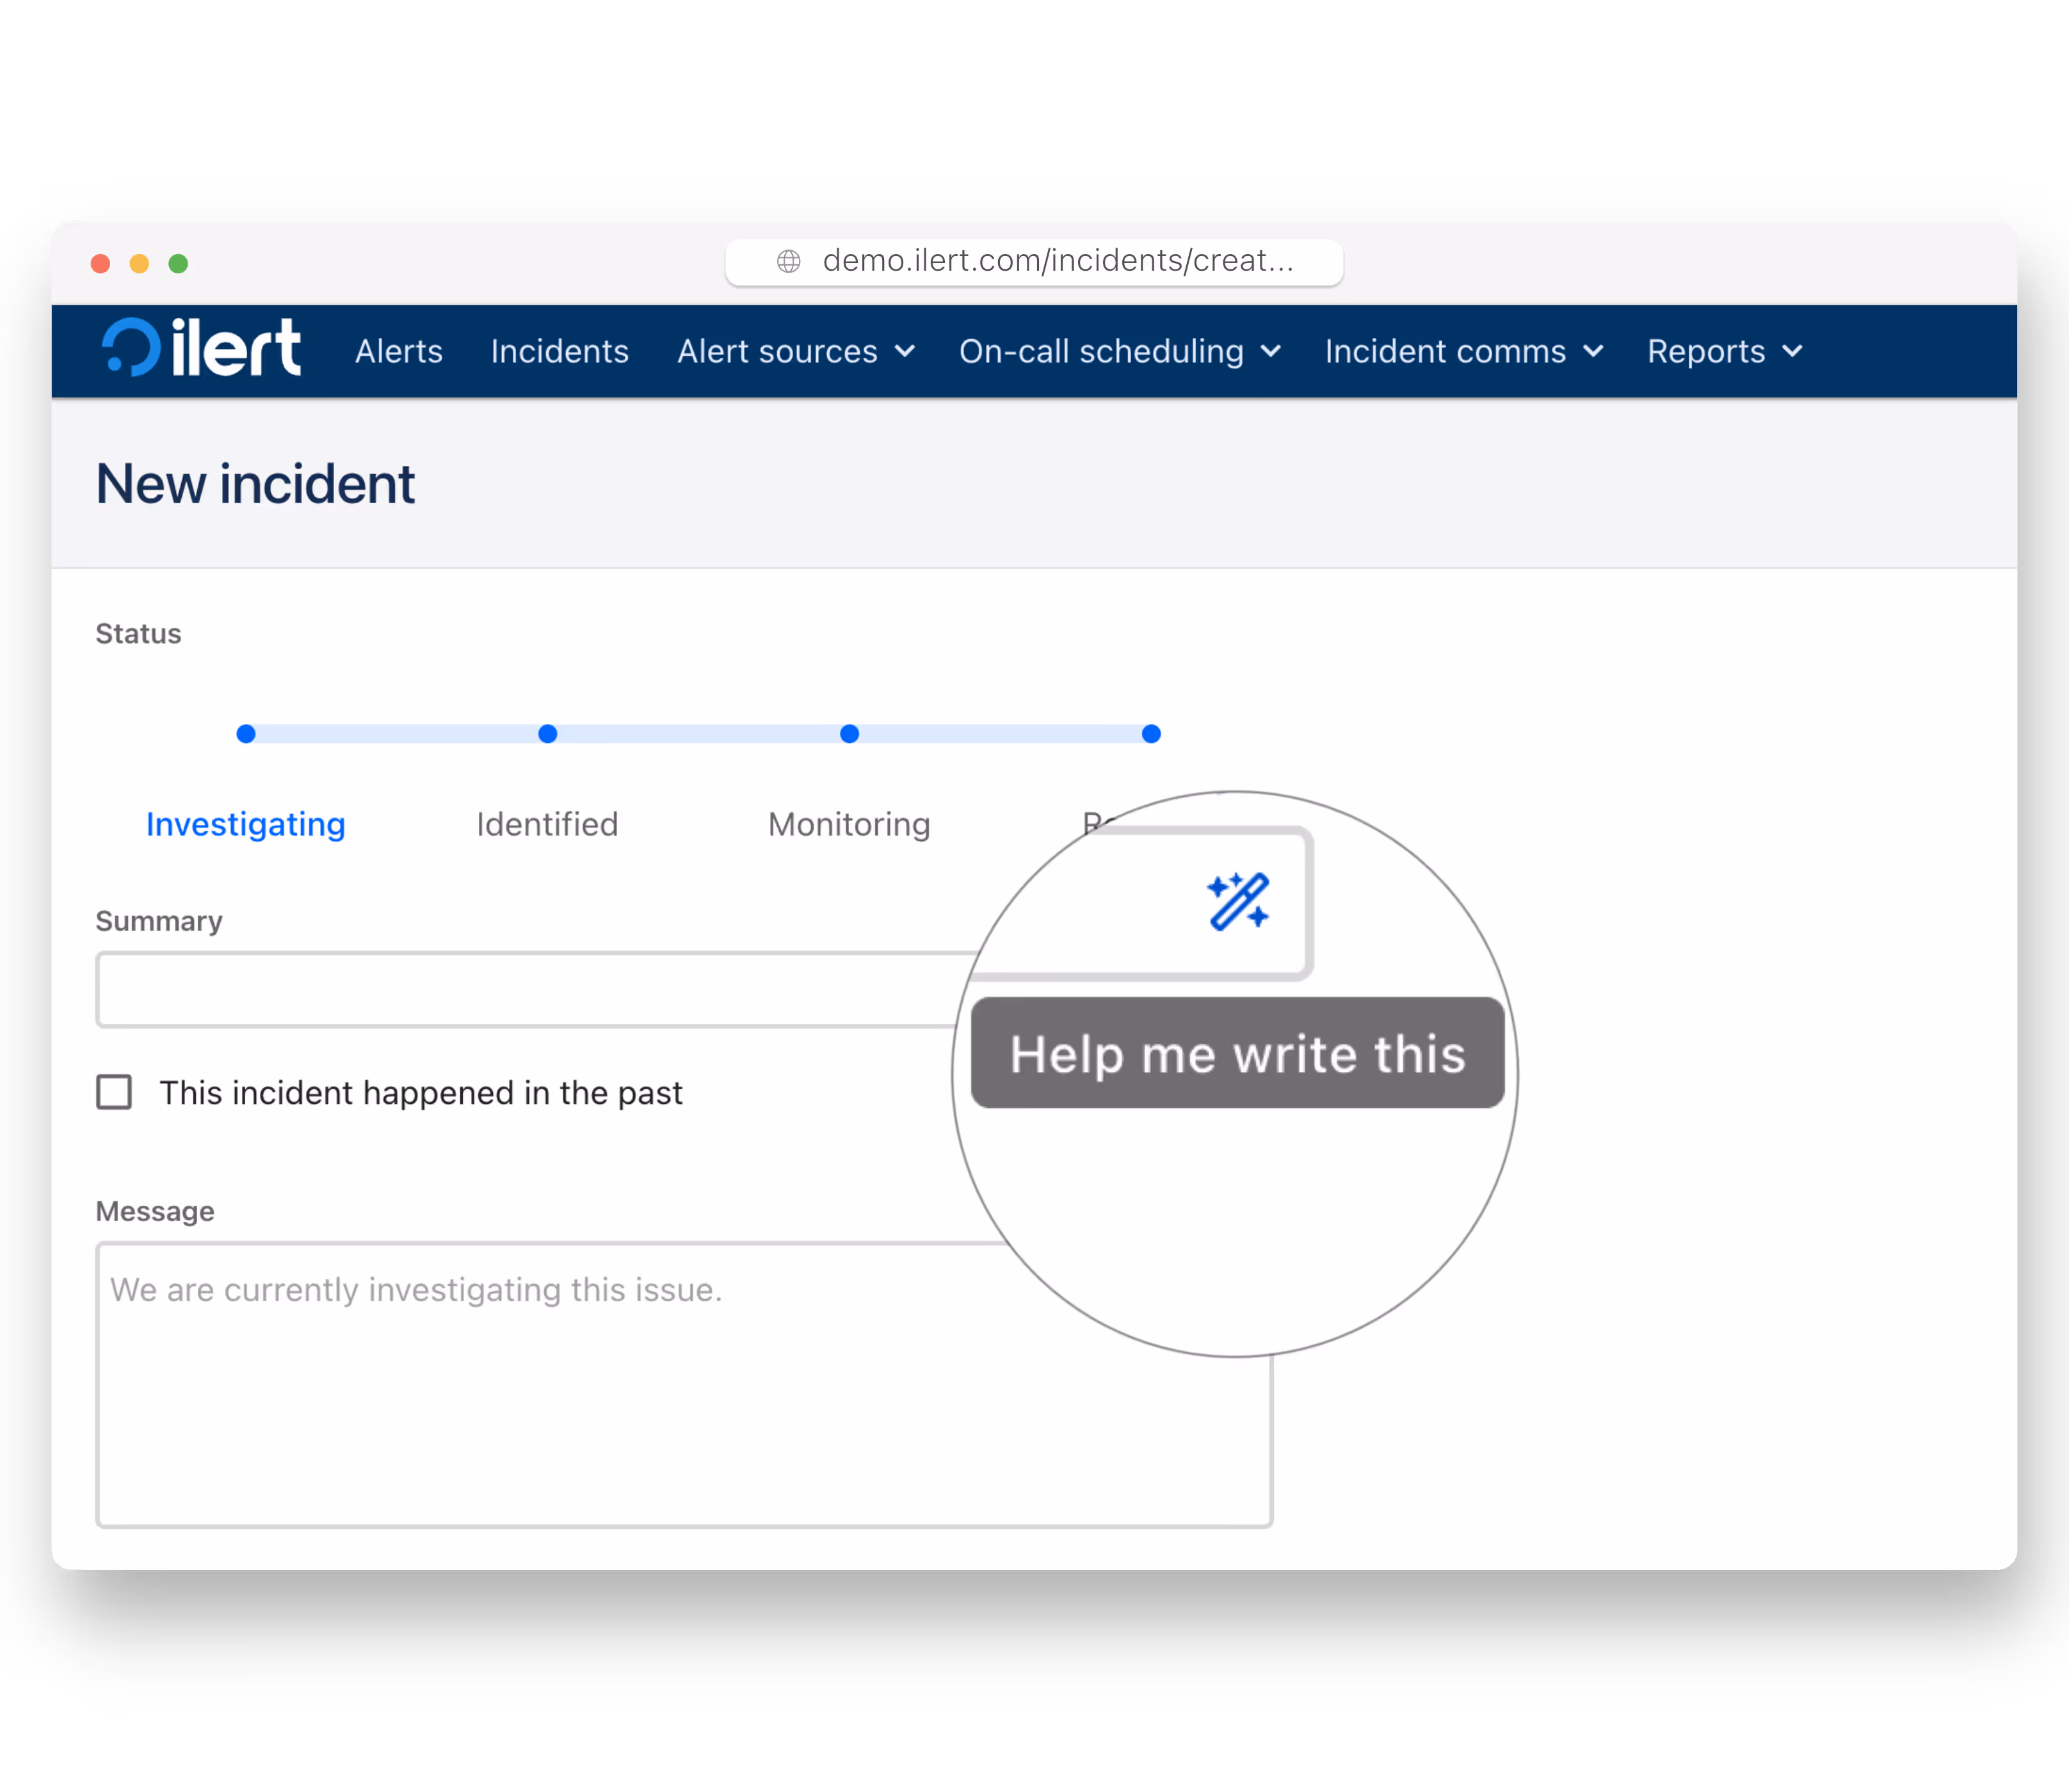Image resolution: width=2069 pixels, height=1792 pixels.
Task: Open the Incident comms dropdown
Action: coord(1463,351)
